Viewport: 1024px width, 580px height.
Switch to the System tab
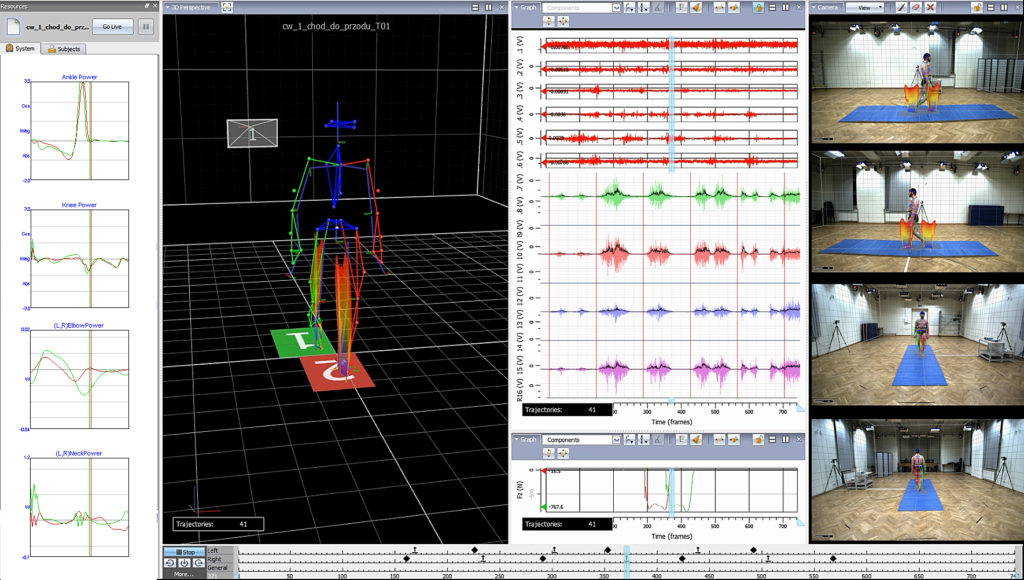point(21,48)
